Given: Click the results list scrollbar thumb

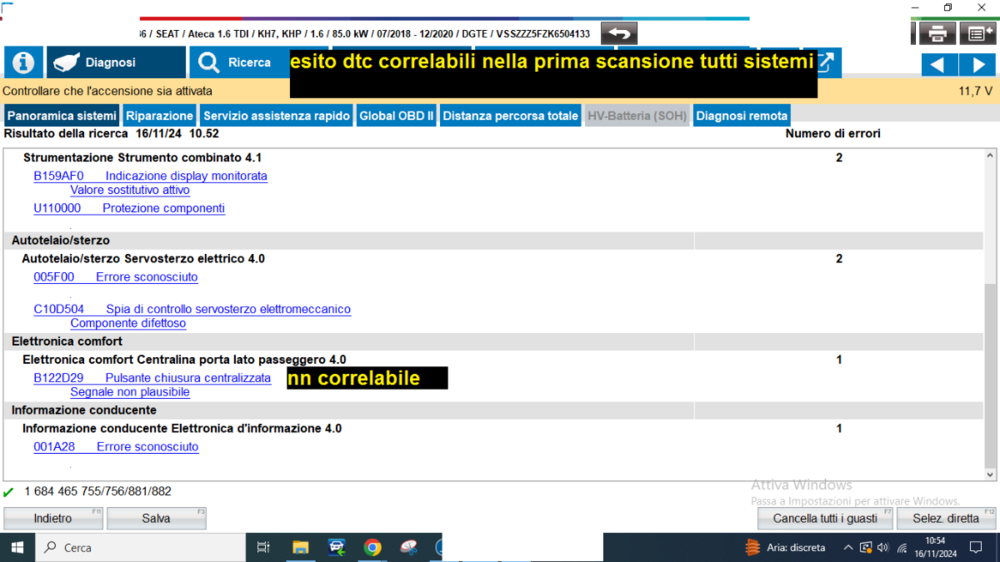Looking at the screenshot, I should tap(990, 377).
